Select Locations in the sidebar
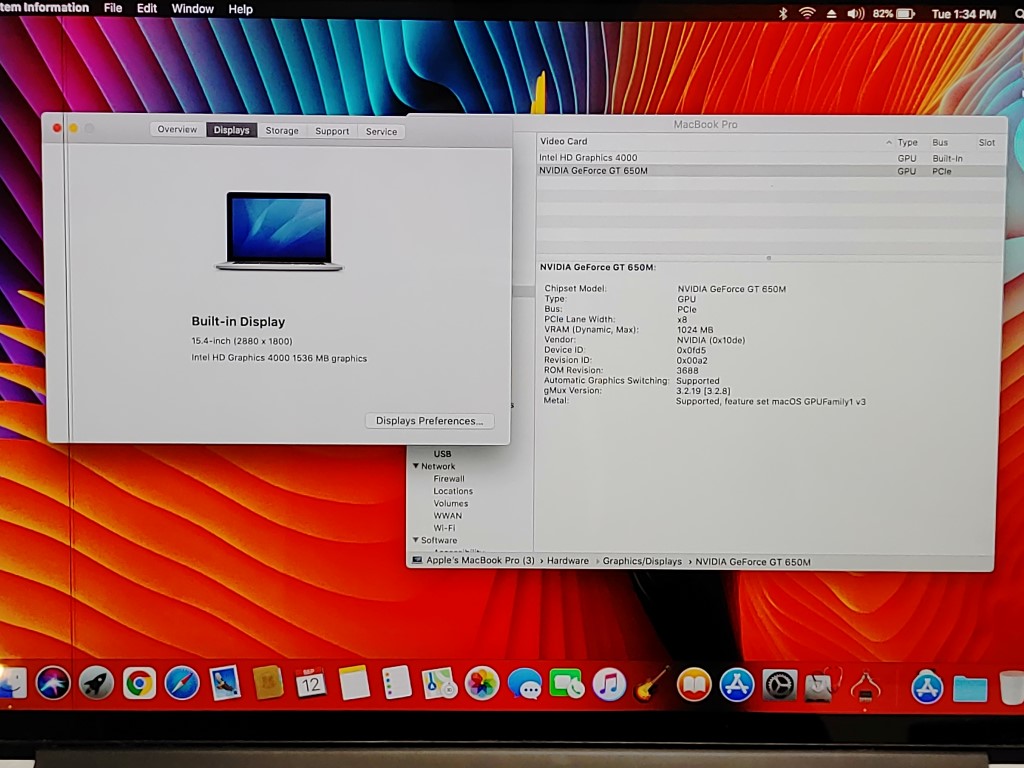The width and height of the screenshot is (1024, 768). point(453,491)
